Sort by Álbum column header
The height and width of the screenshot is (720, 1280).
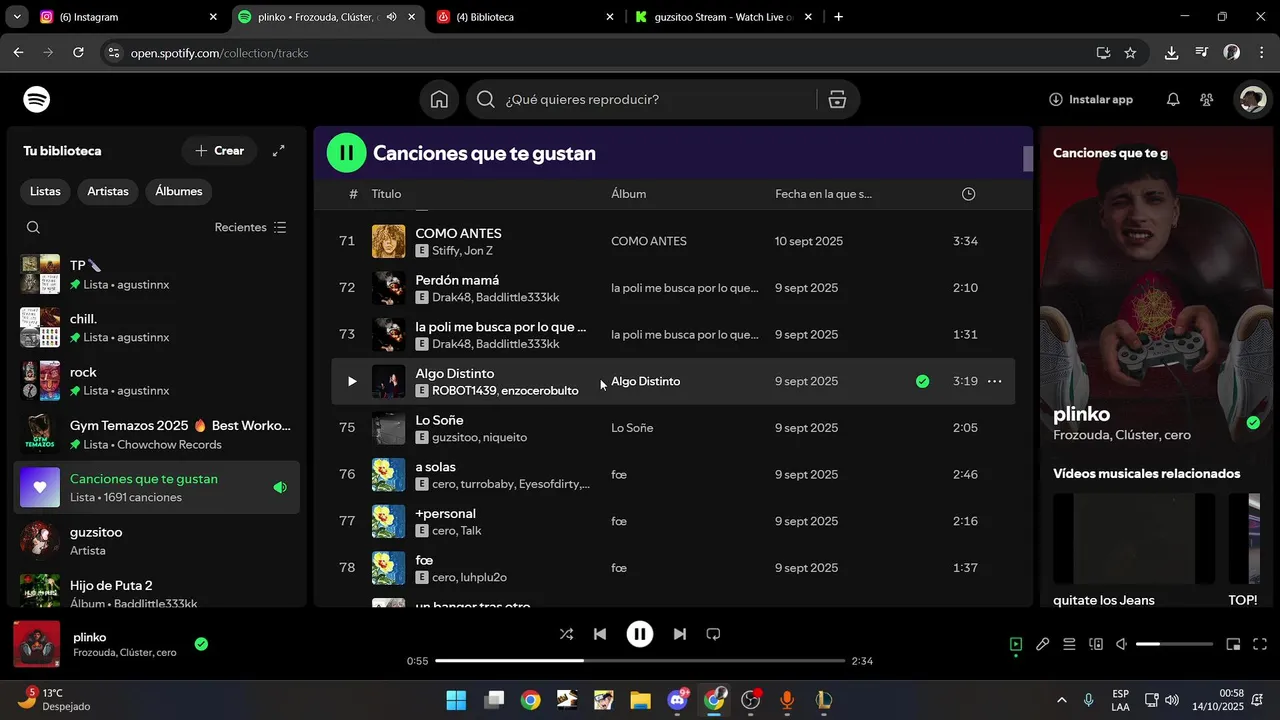point(629,194)
